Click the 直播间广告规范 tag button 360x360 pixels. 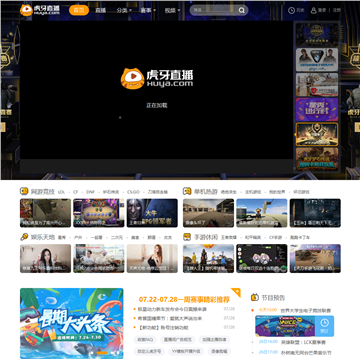178,340
